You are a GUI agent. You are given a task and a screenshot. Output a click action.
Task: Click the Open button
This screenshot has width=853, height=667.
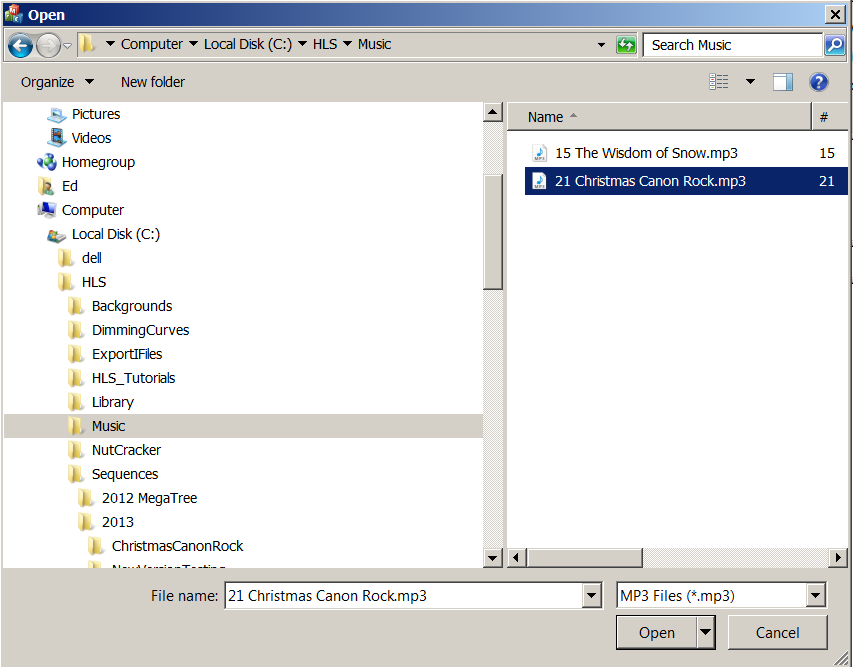pyautogui.click(x=657, y=633)
